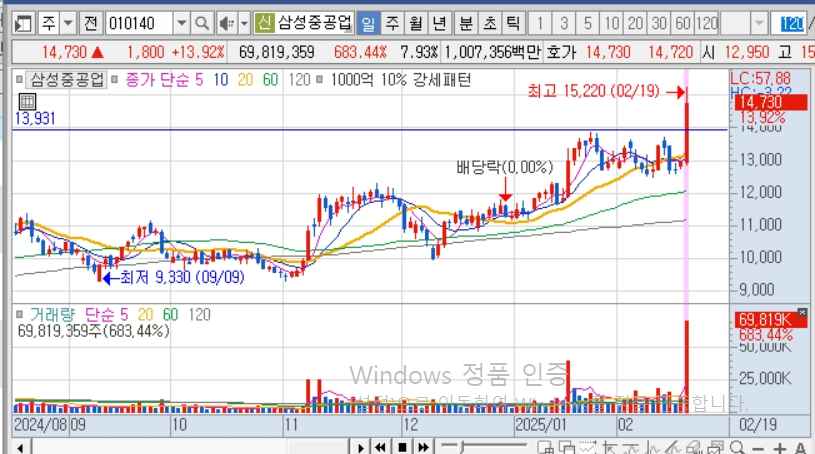Viewport: 815px width, 454px height.
Task: Click the stock code input 010140
Action: [x=139, y=23]
